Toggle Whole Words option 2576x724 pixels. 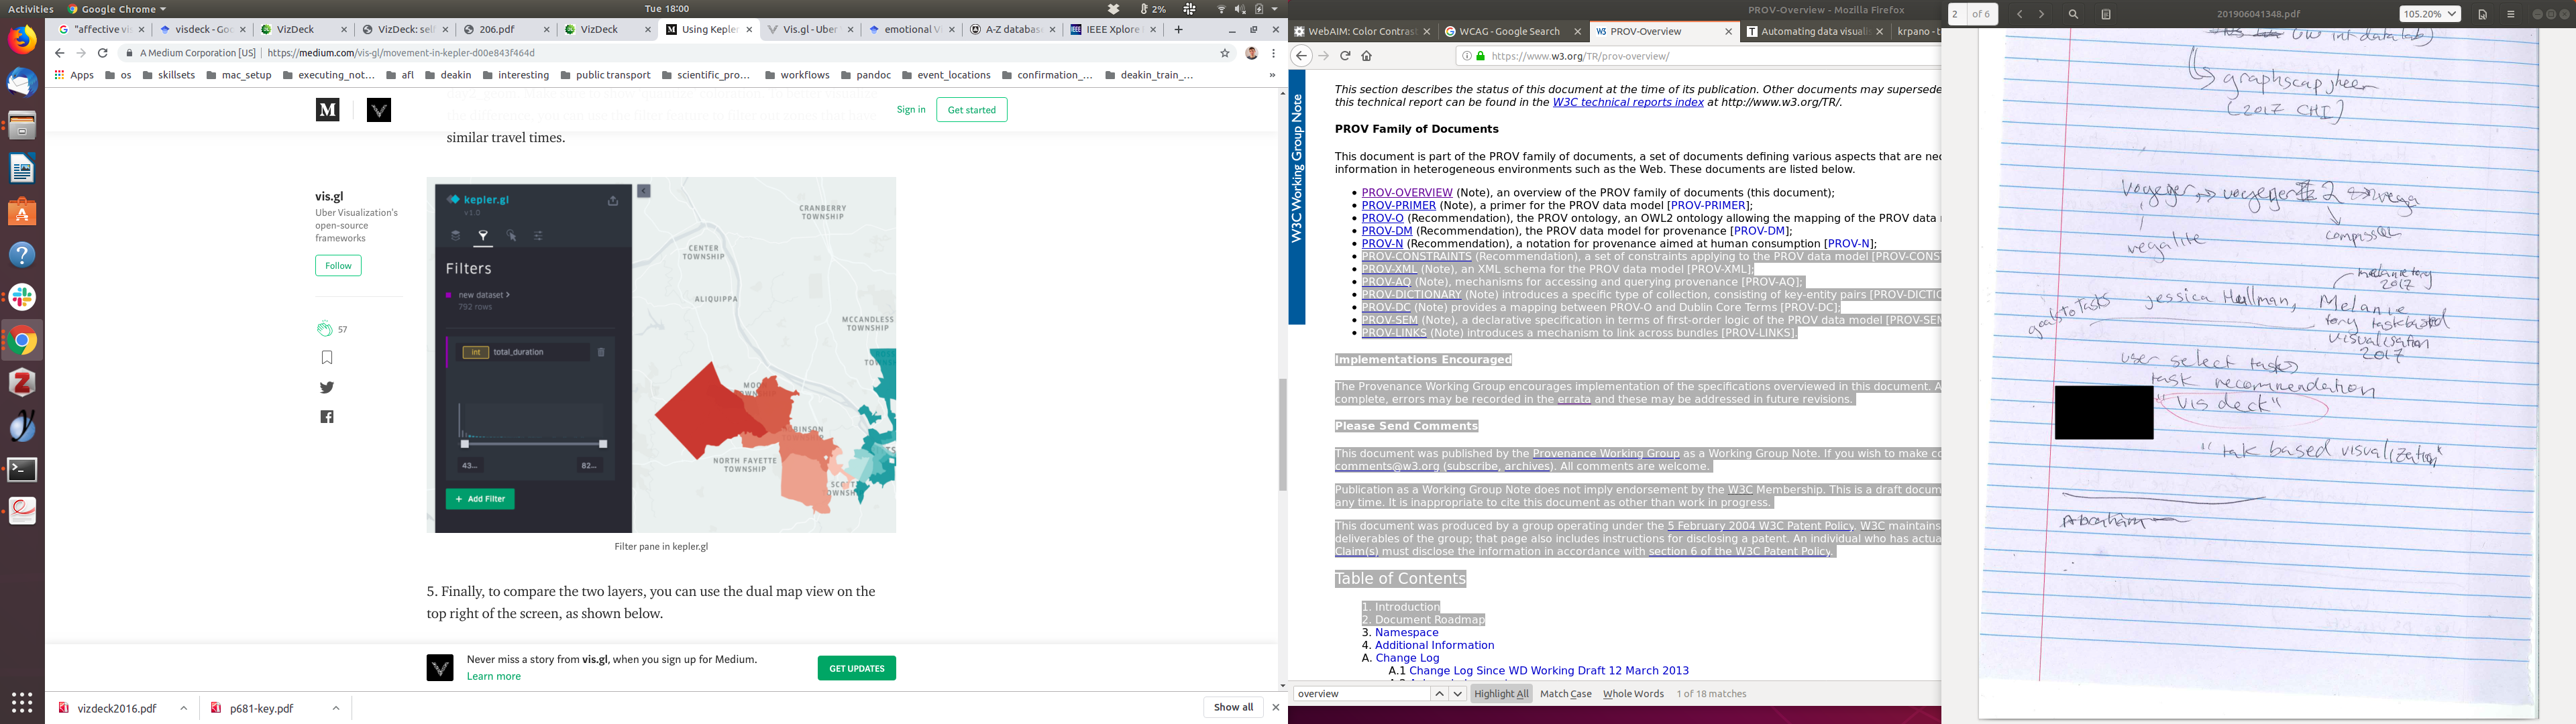click(x=1633, y=694)
